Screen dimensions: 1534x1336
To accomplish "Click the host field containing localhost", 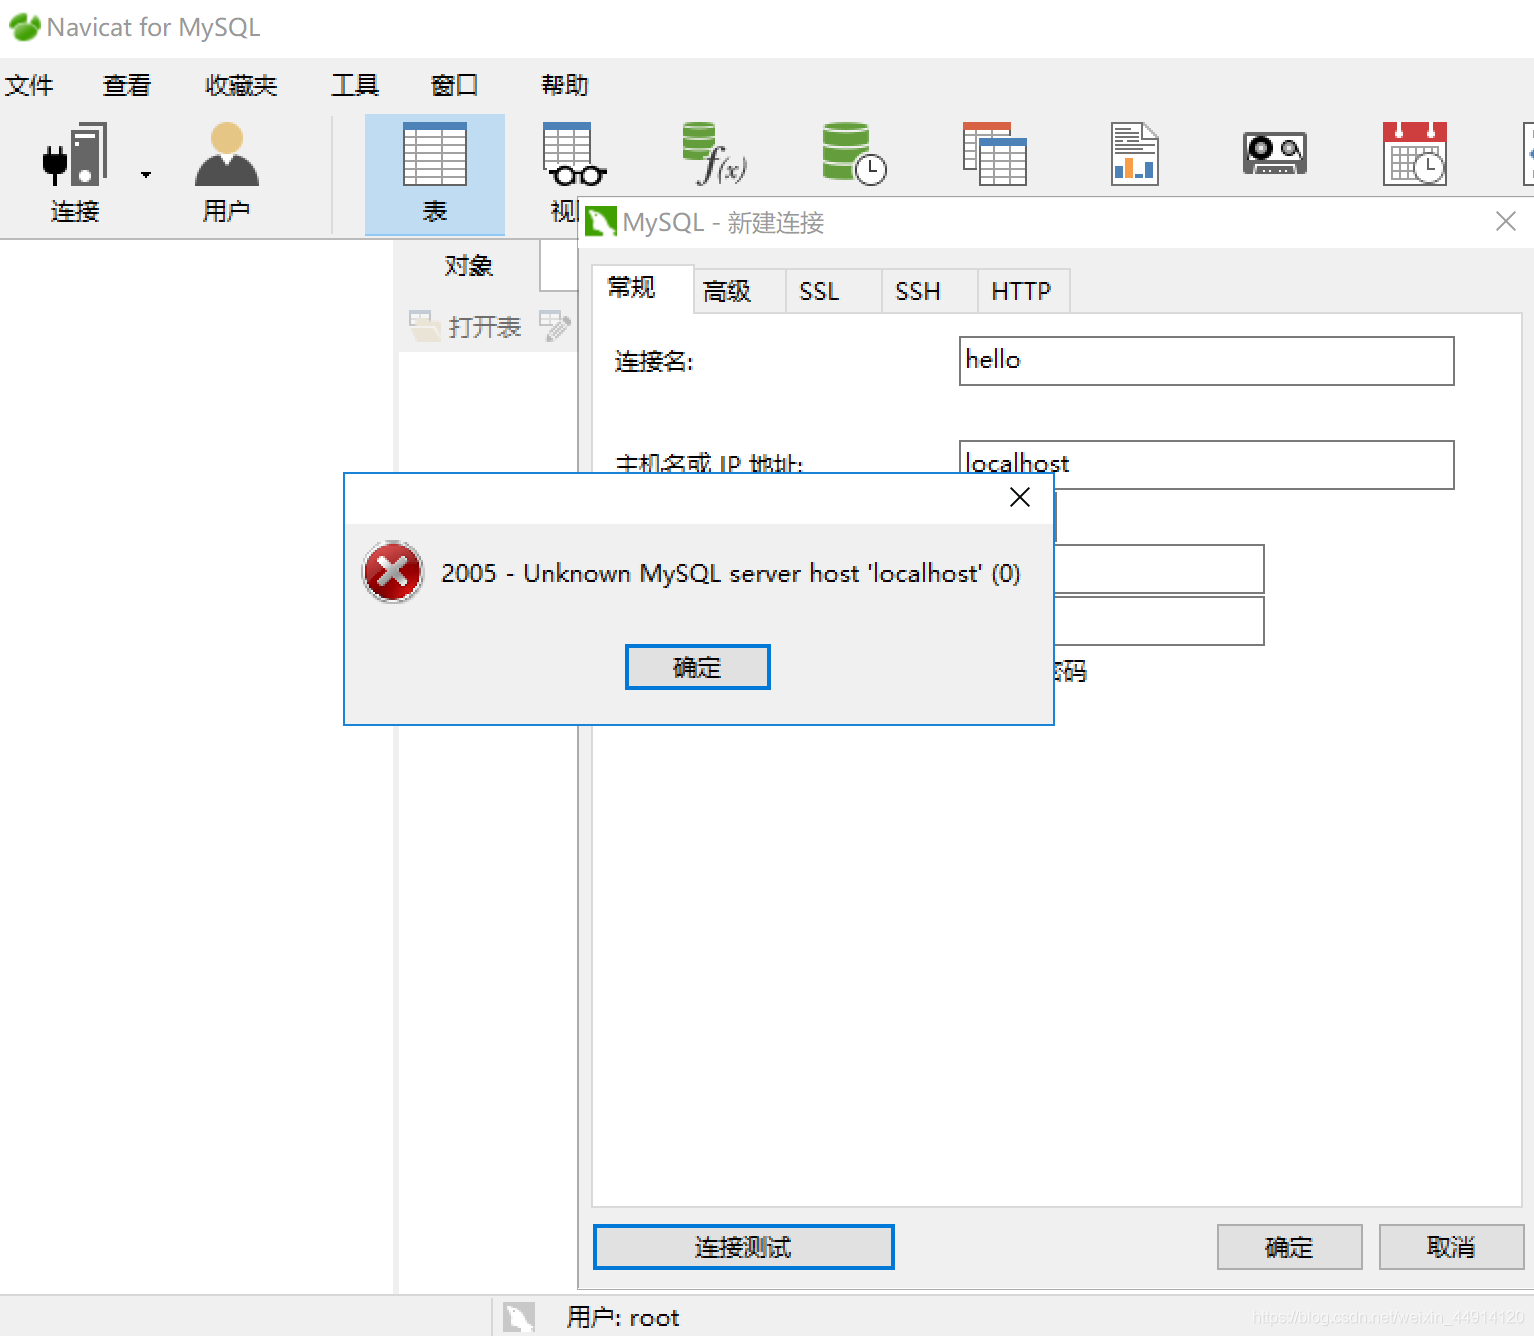I will point(1206,465).
